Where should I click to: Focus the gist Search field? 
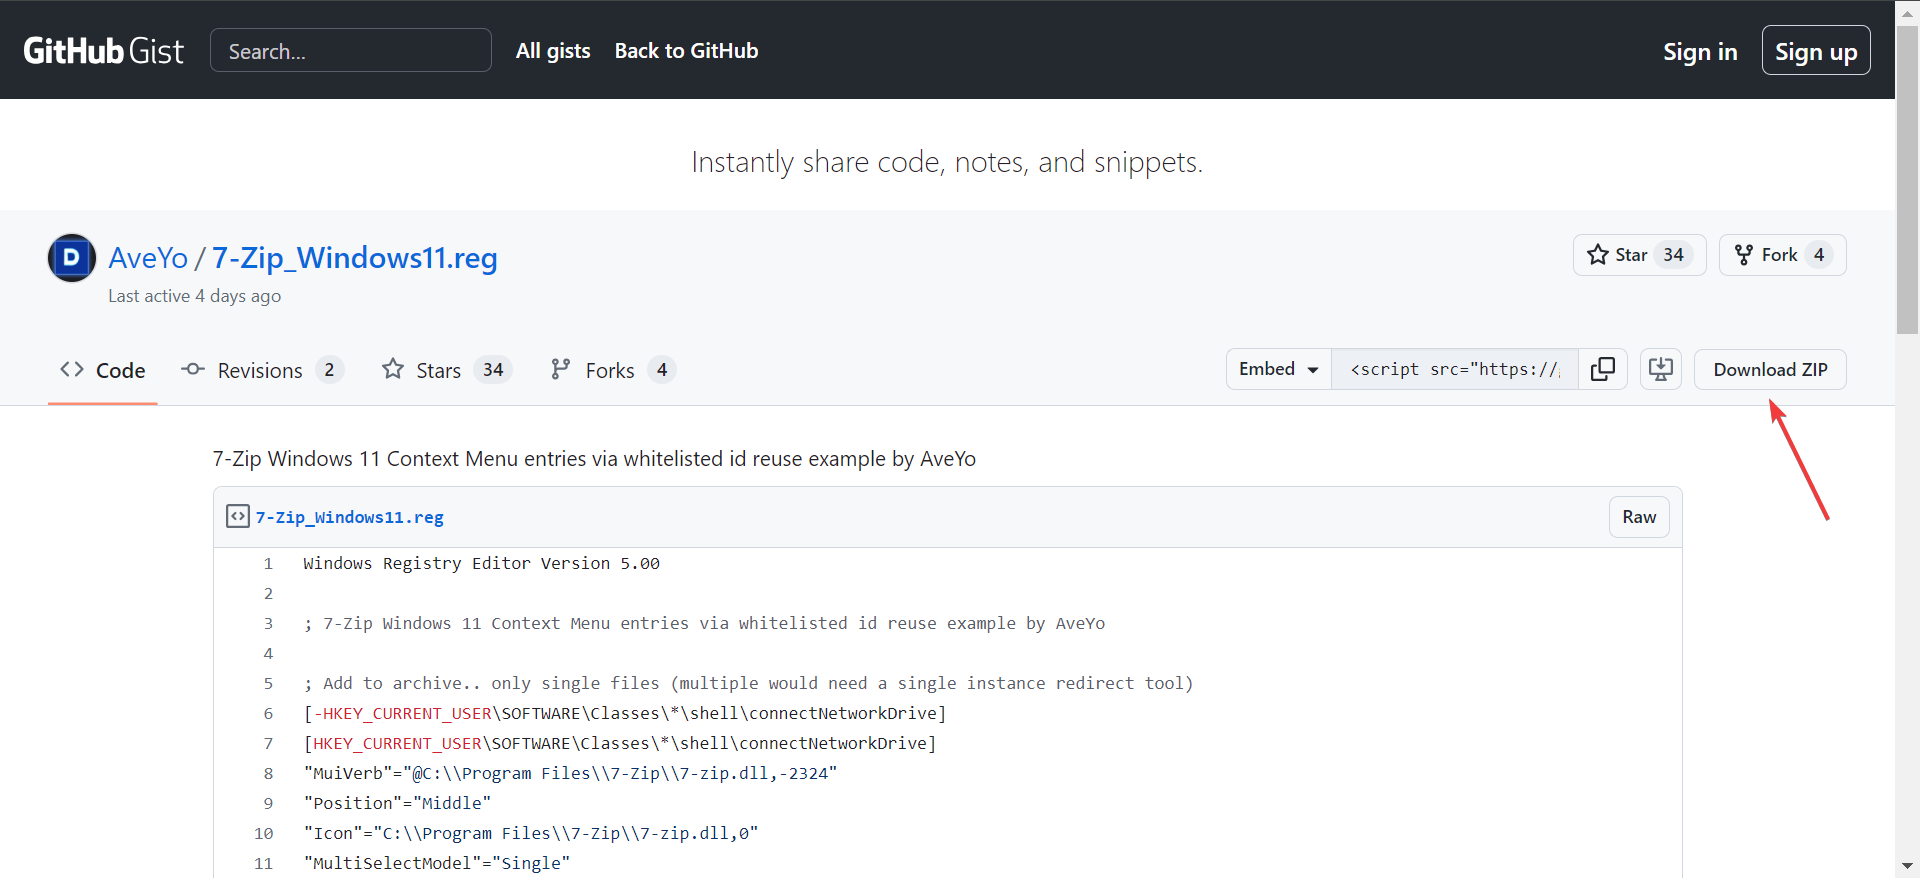351,51
